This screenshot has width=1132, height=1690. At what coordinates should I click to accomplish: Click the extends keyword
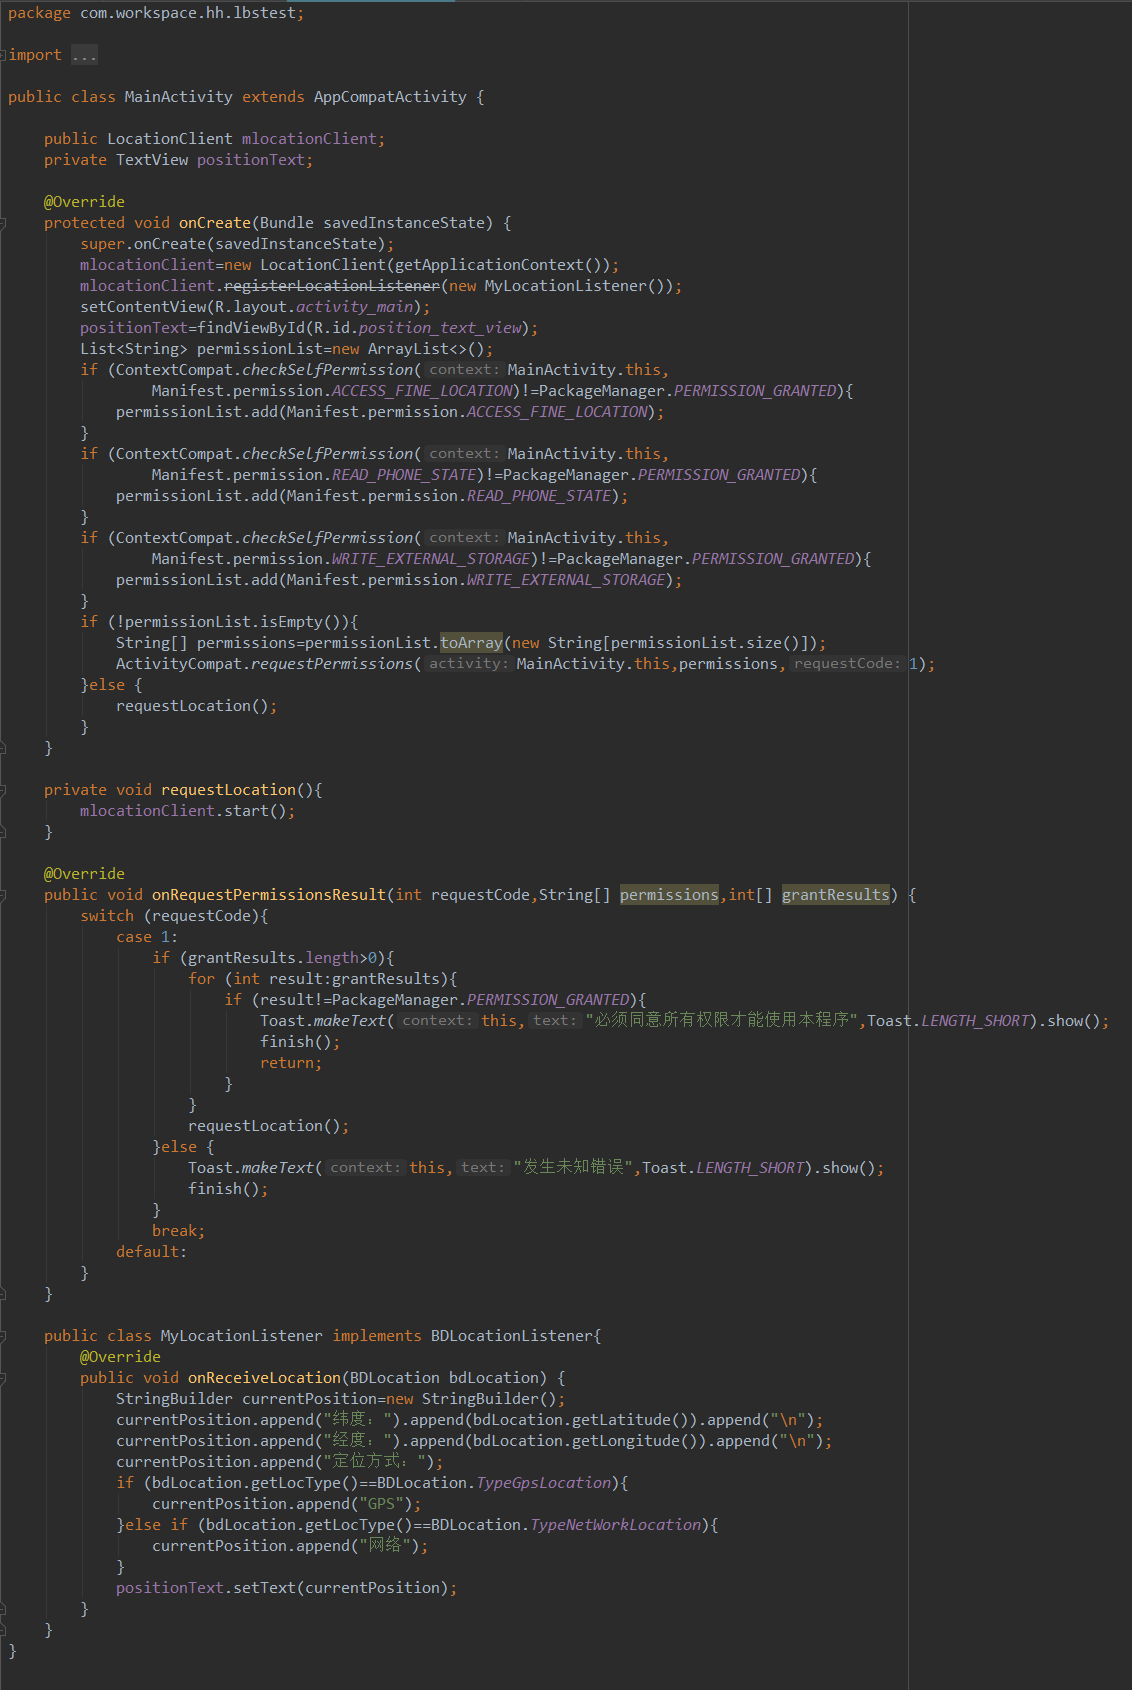[x=273, y=97]
